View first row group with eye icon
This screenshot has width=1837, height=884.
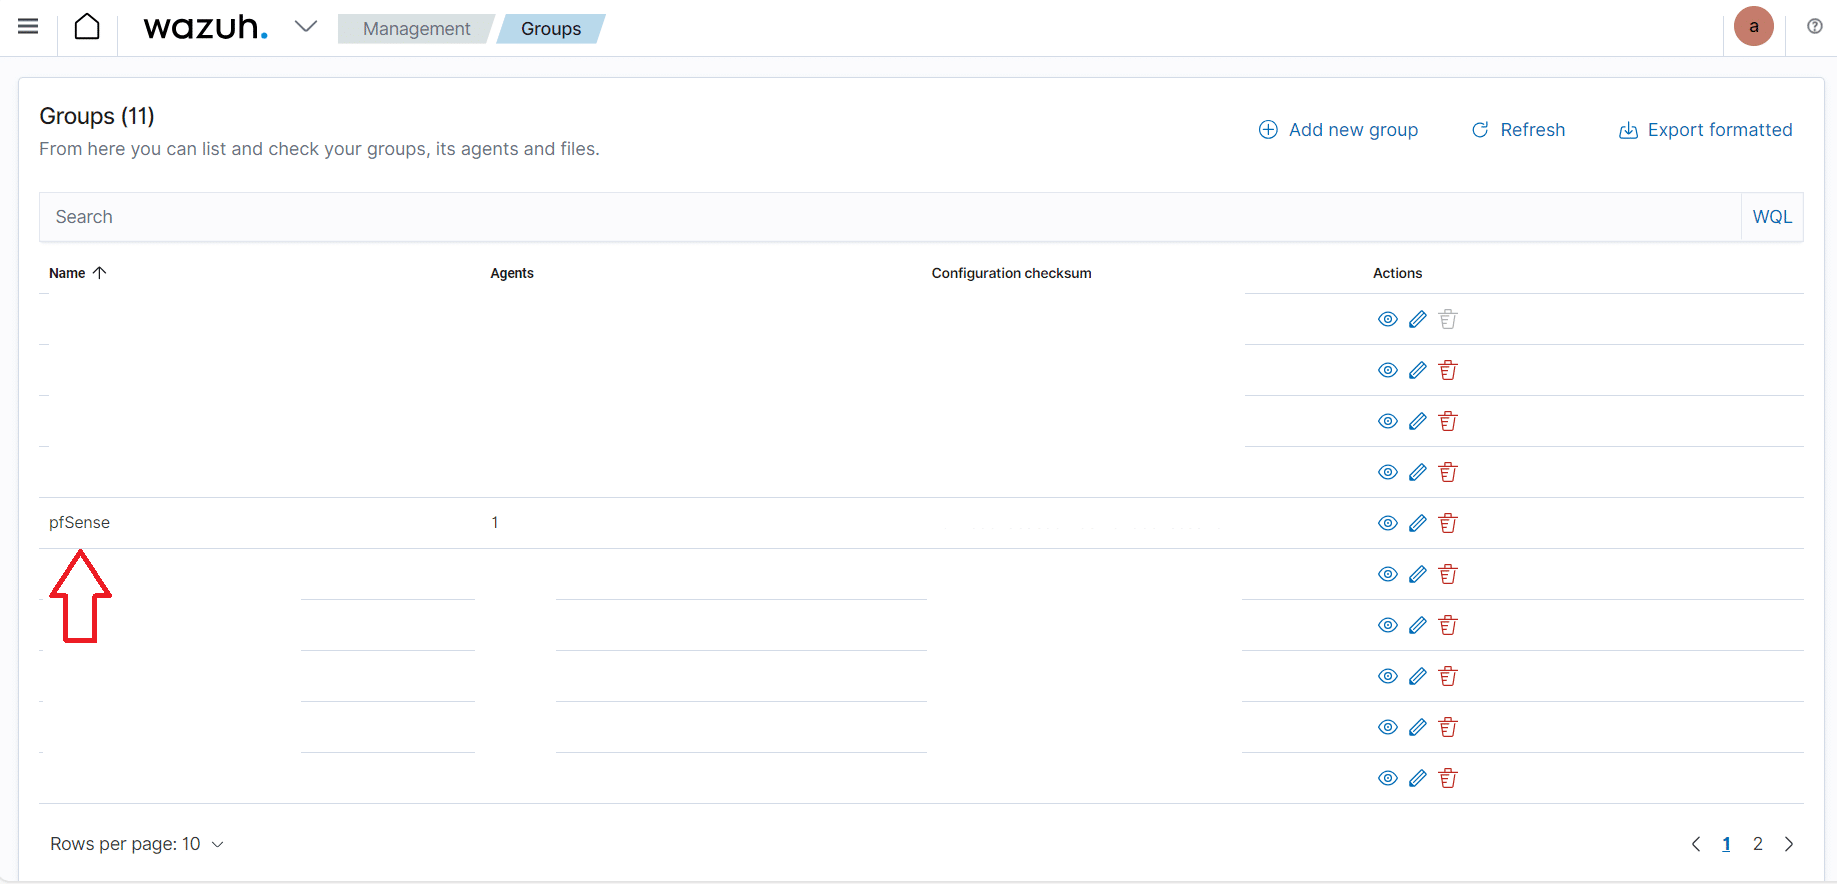click(x=1387, y=319)
